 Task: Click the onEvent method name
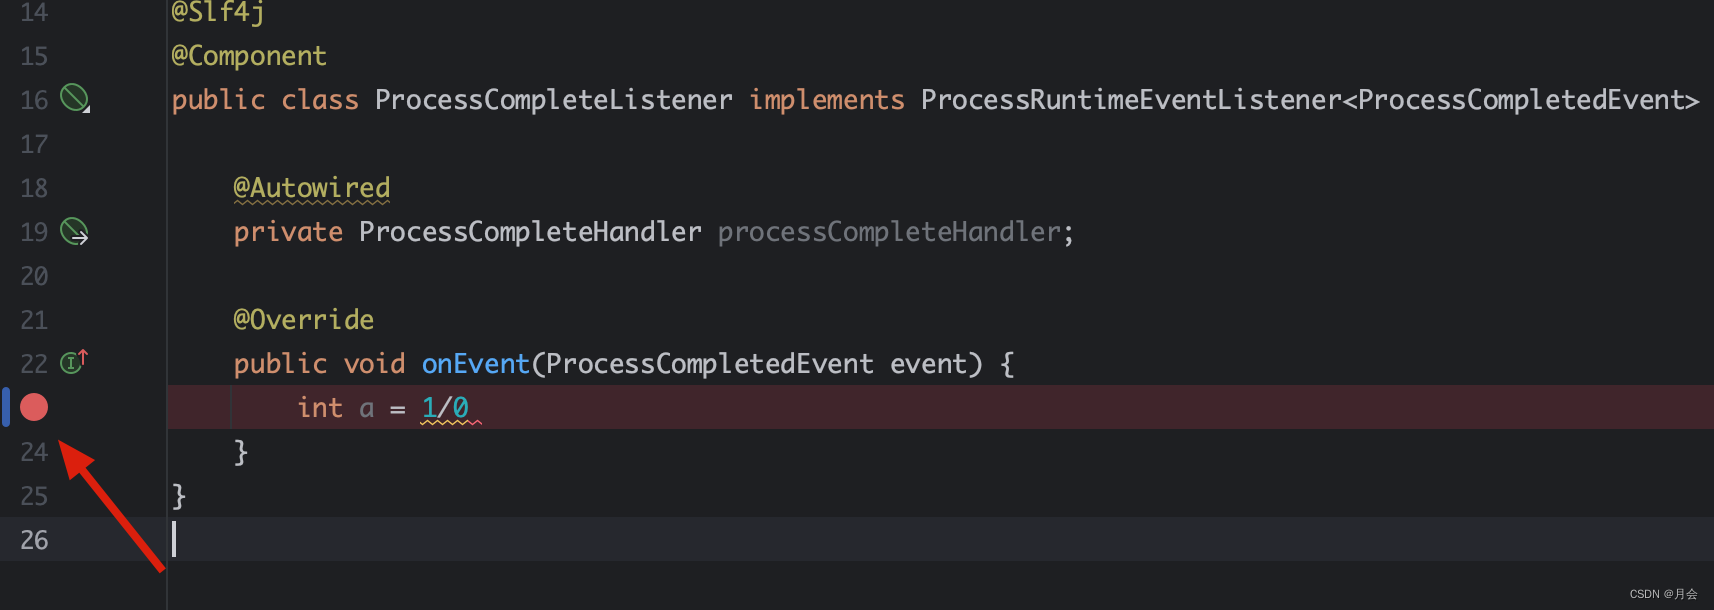click(x=475, y=364)
